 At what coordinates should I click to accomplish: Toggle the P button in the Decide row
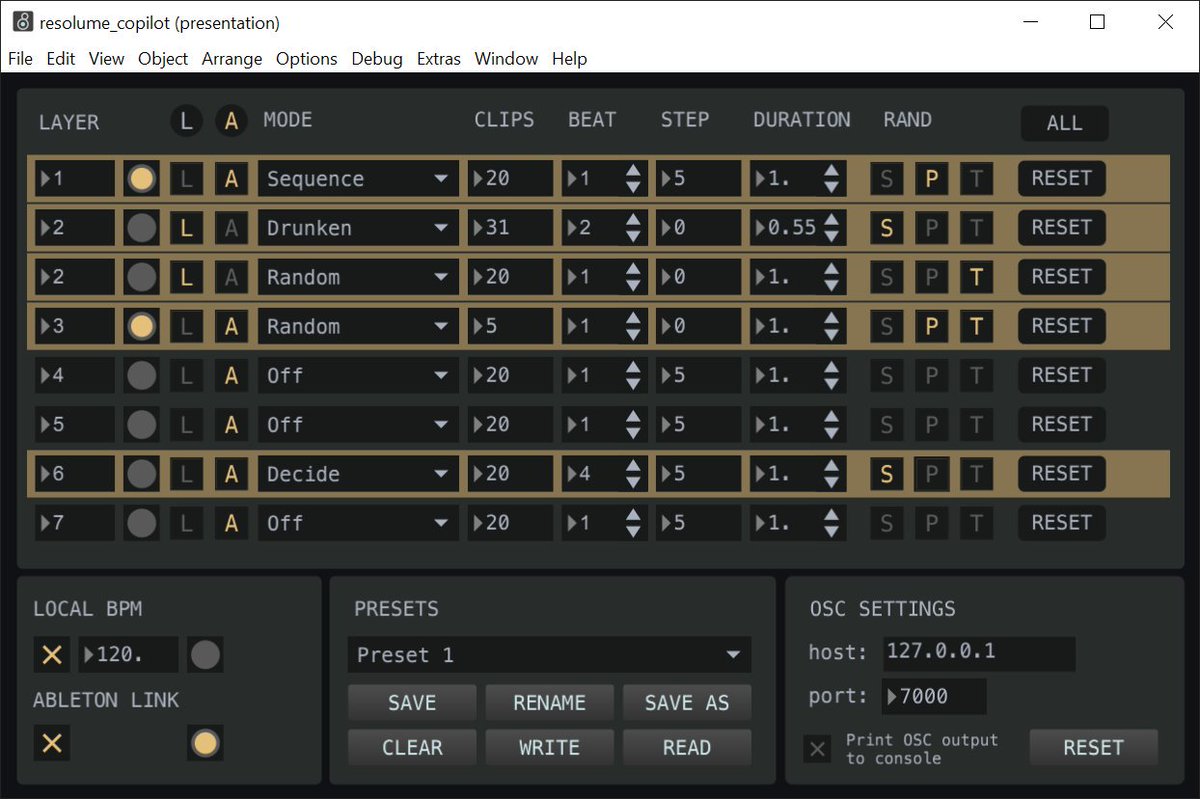tap(931, 474)
